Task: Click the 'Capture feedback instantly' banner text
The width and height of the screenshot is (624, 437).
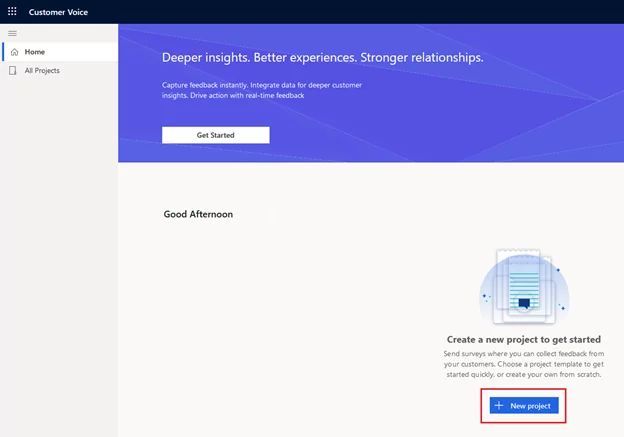Action: (x=262, y=90)
